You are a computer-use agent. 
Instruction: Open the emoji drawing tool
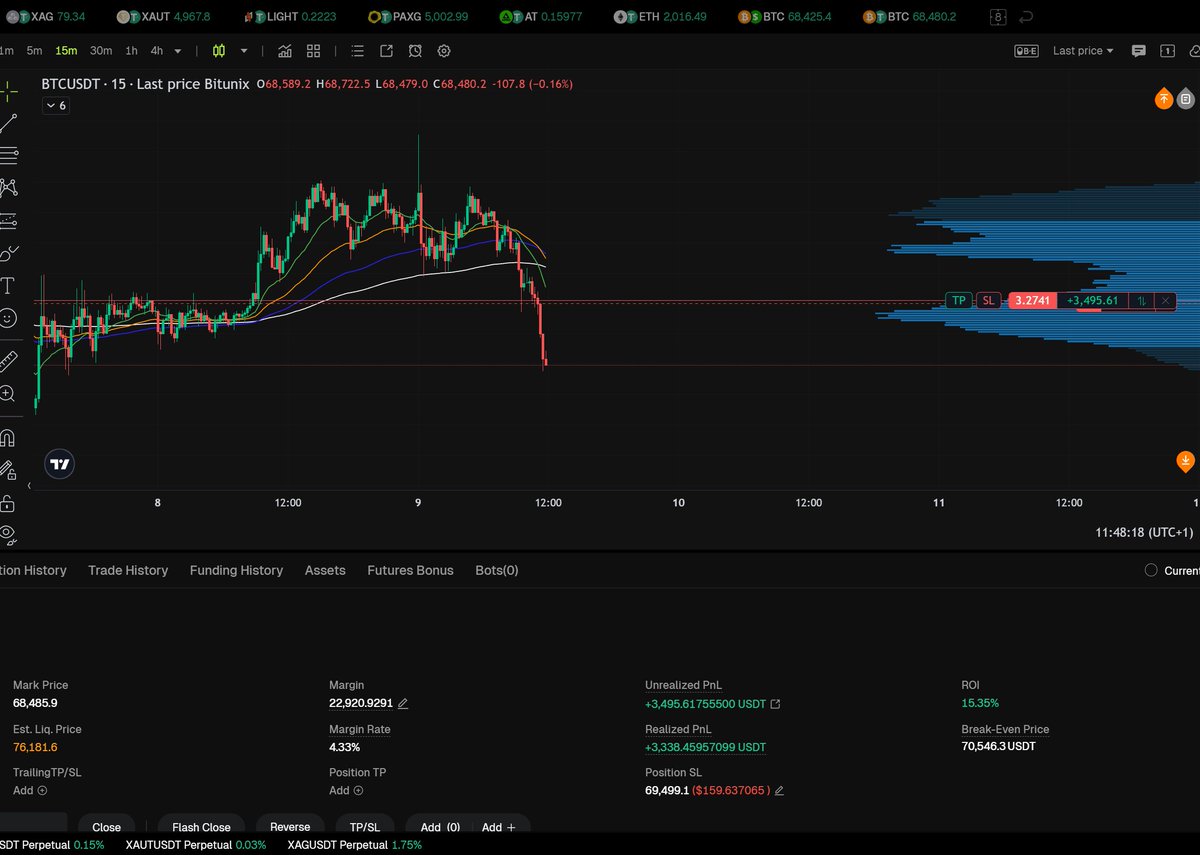[x=10, y=318]
